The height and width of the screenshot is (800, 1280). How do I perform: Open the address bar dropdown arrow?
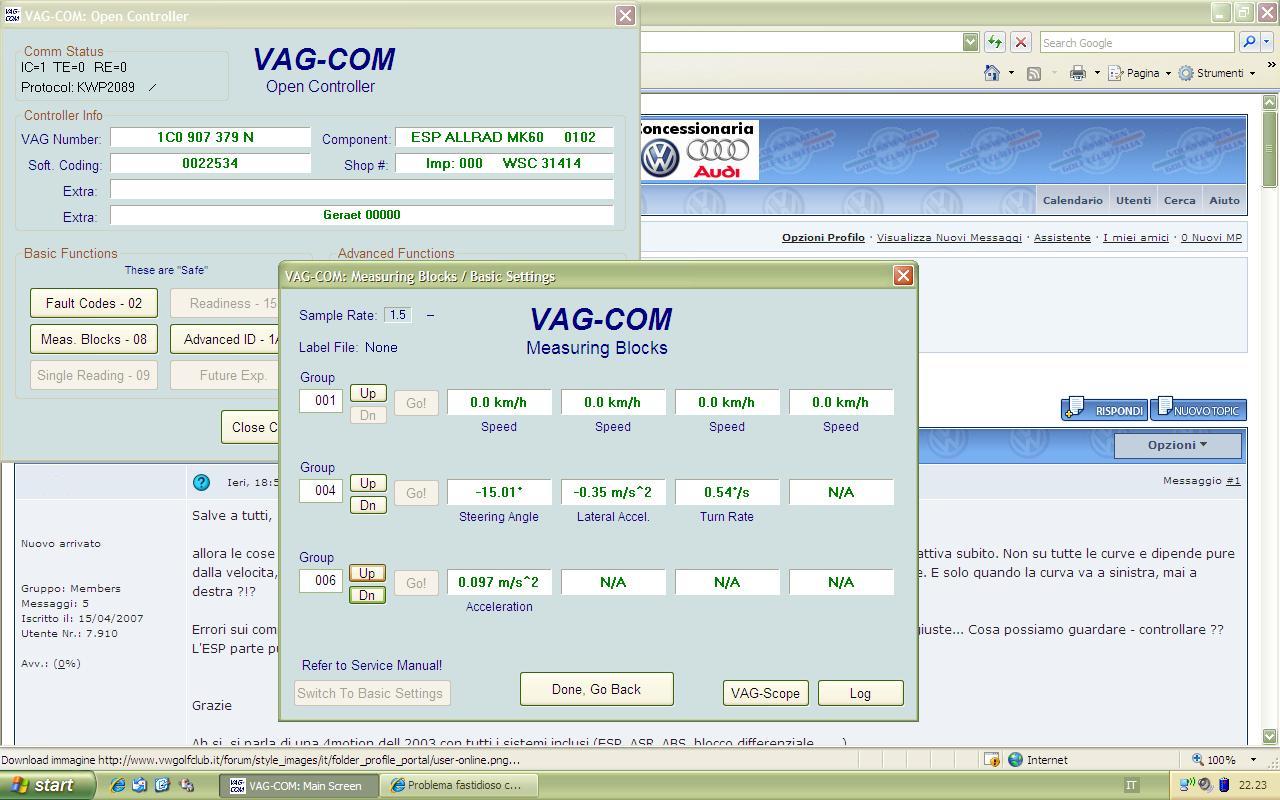(x=970, y=42)
